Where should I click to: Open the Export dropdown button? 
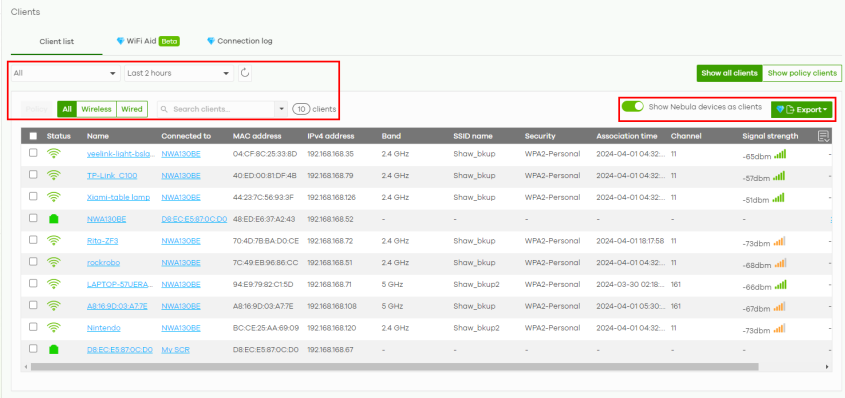[801, 109]
